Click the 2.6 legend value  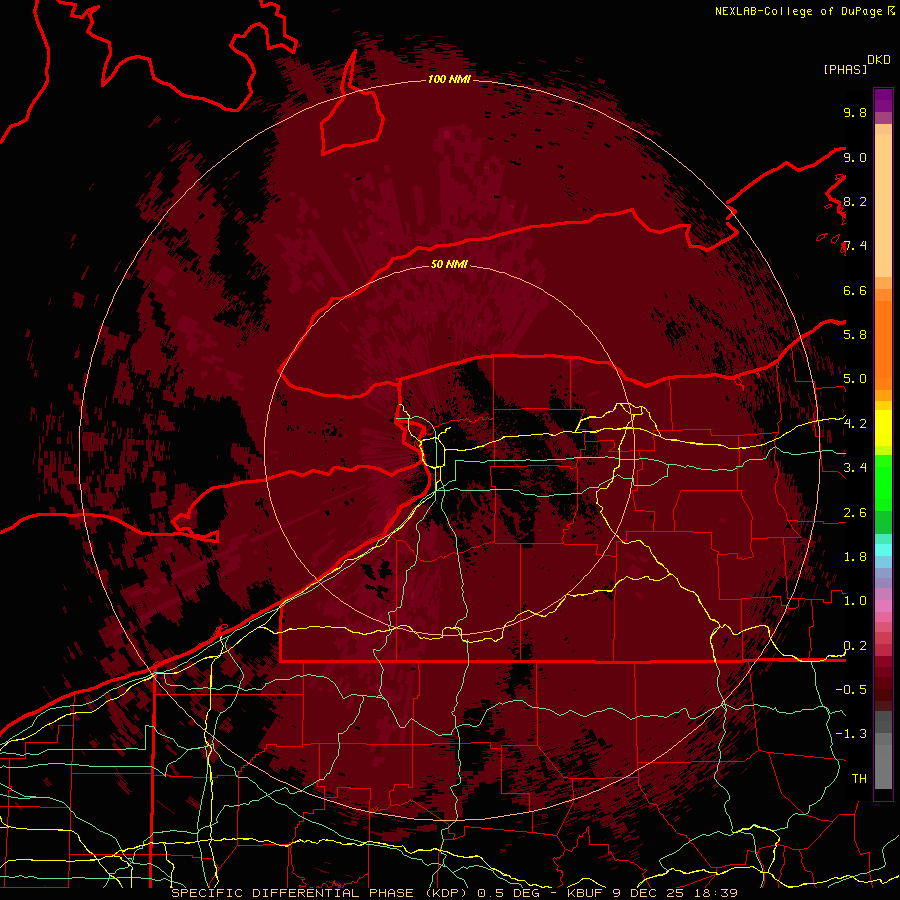pyautogui.click(x=855, y=513)
